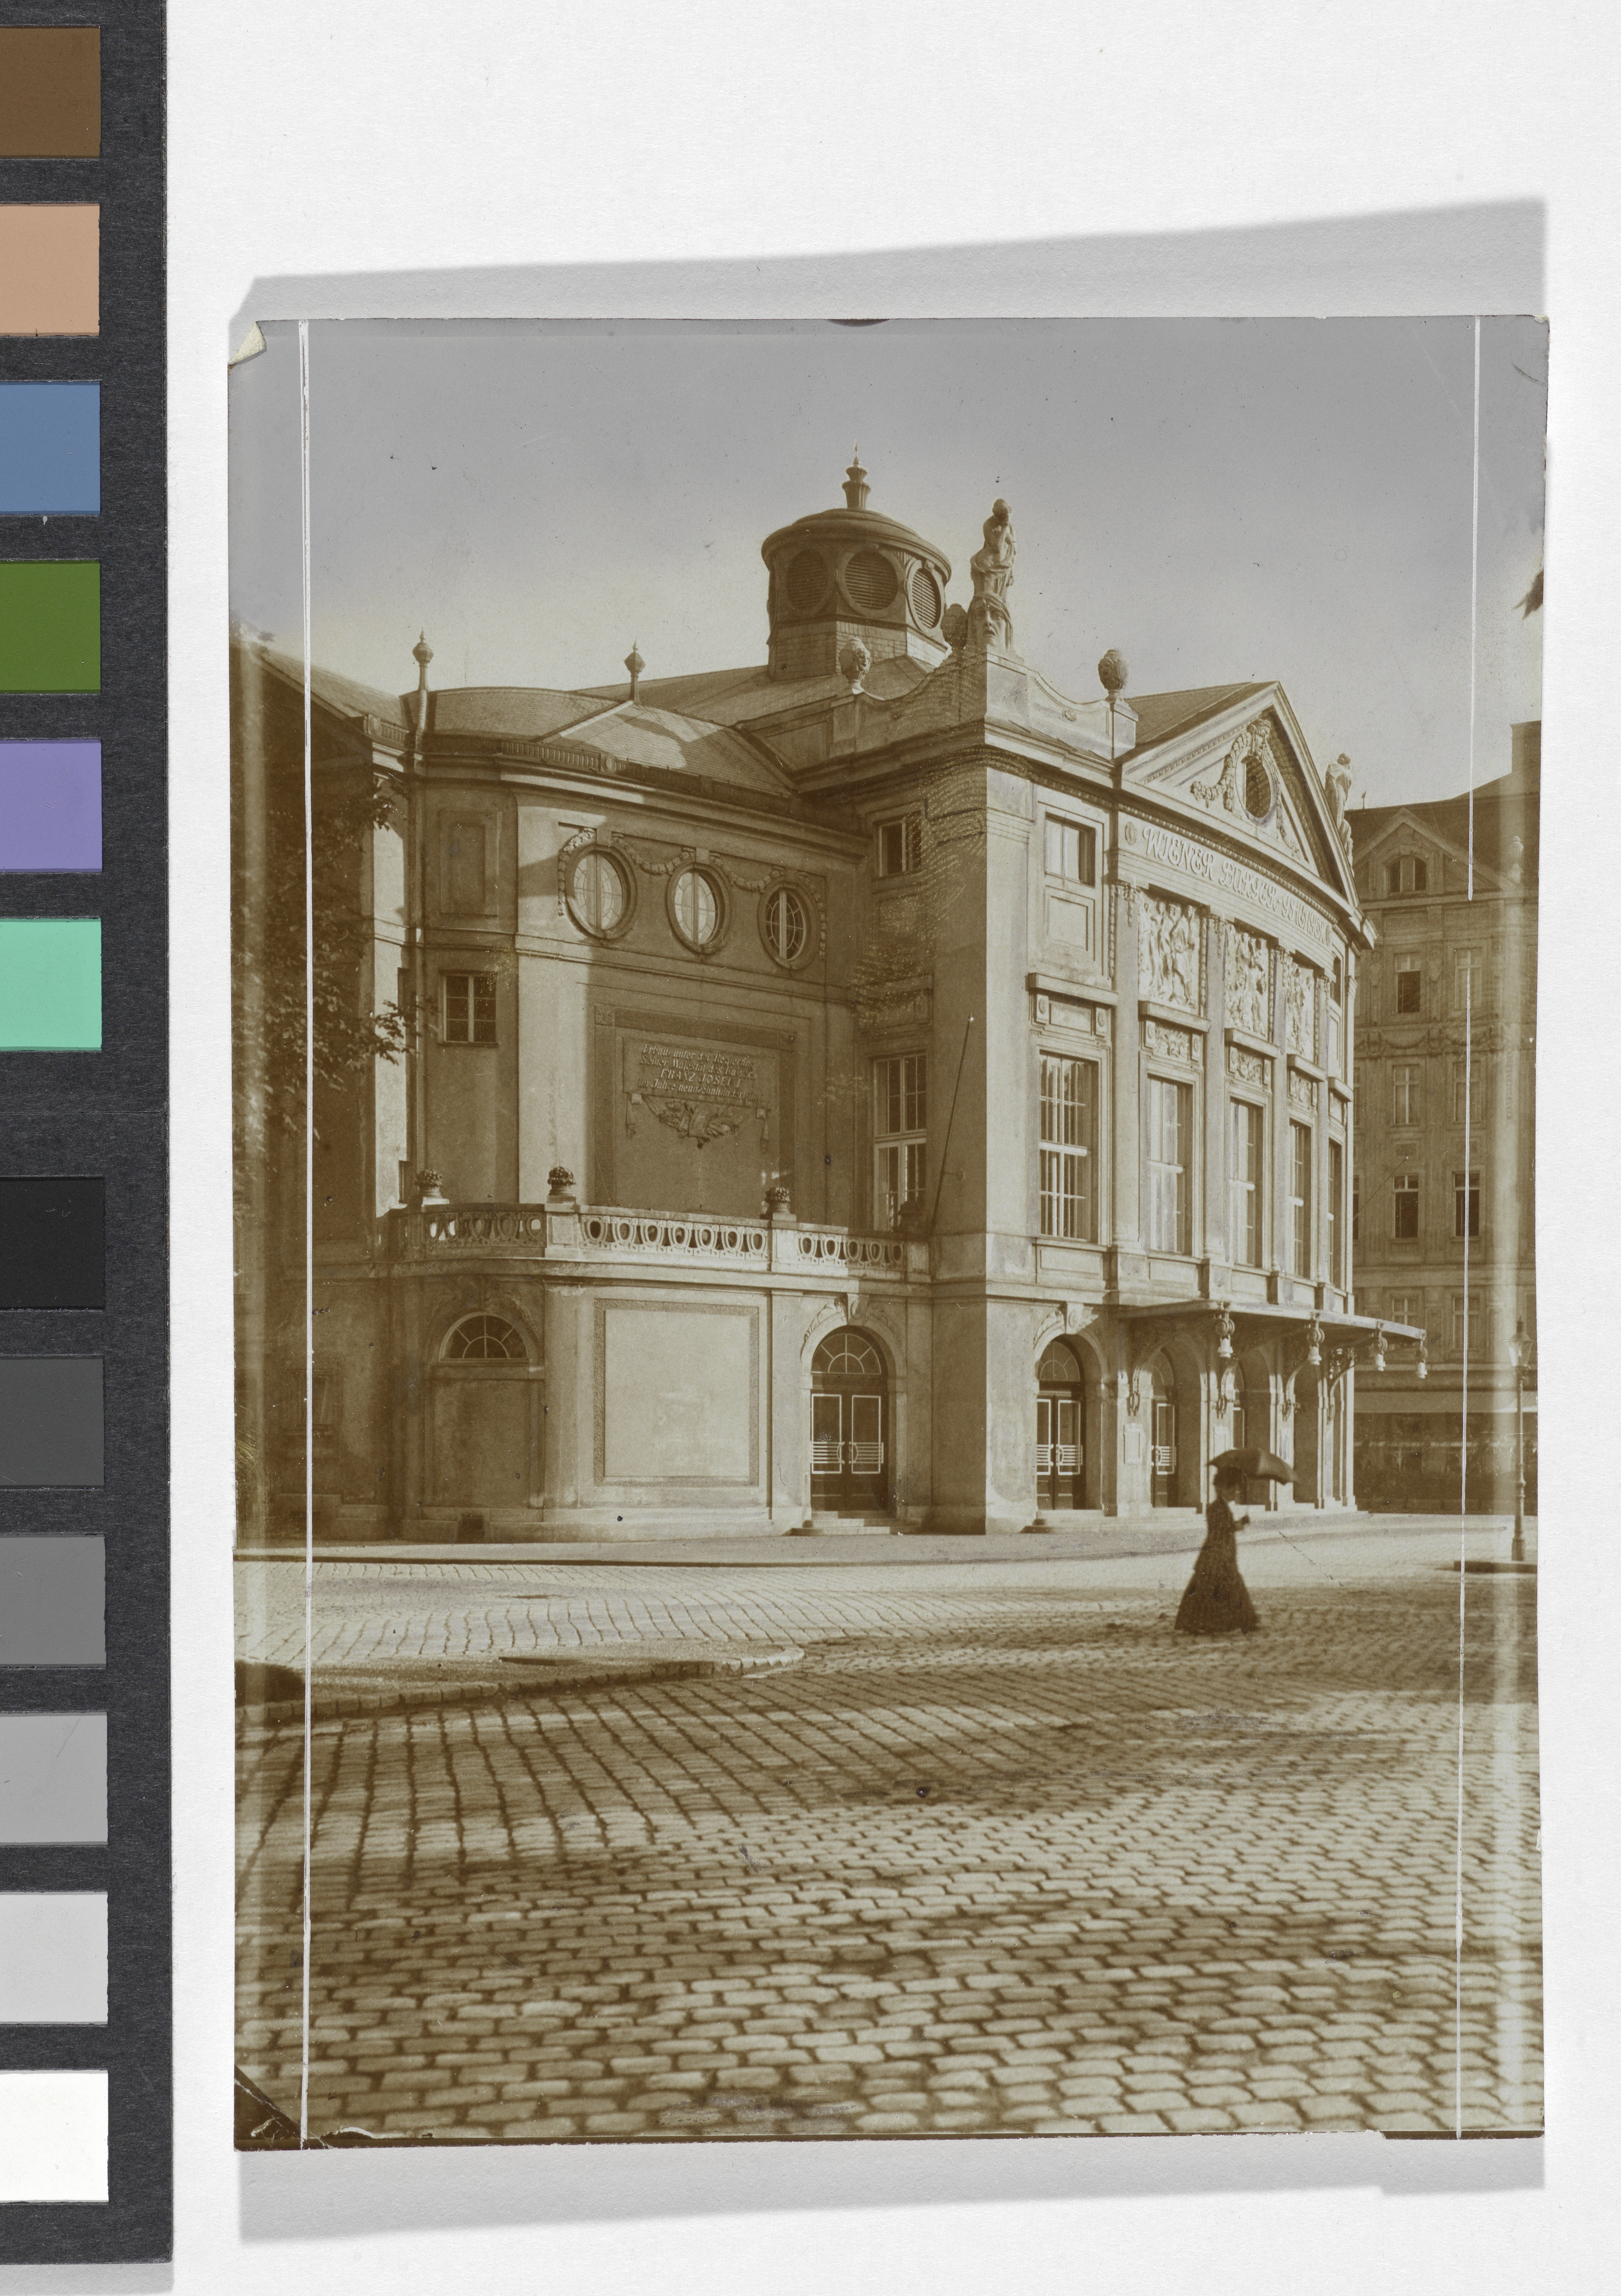Image resolution: width=1621 pixels, height=2296 pixels.
Task: Choose the purple calibration swatch
Action: click(x=50, y=805)
